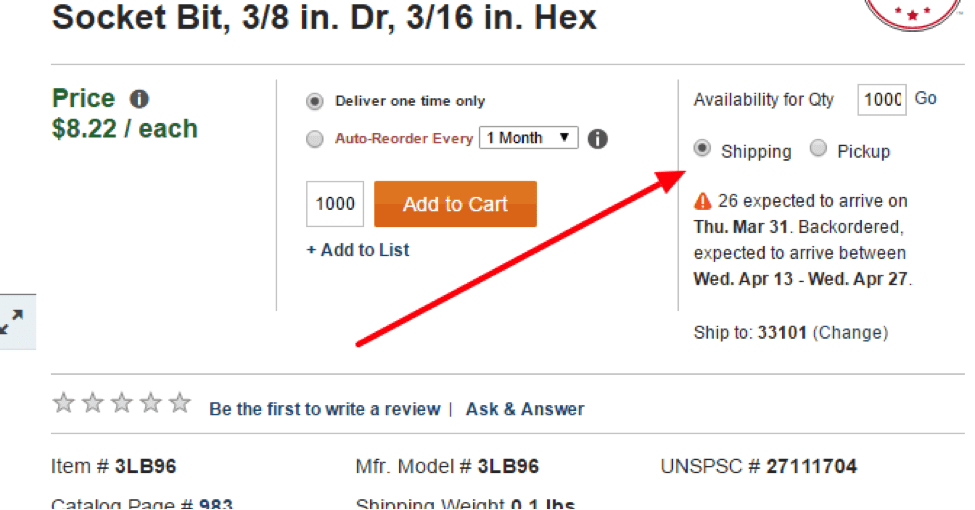This screenshot has width=975, height=510.
Task: Click the fifth review star
Action: (180, 403)
